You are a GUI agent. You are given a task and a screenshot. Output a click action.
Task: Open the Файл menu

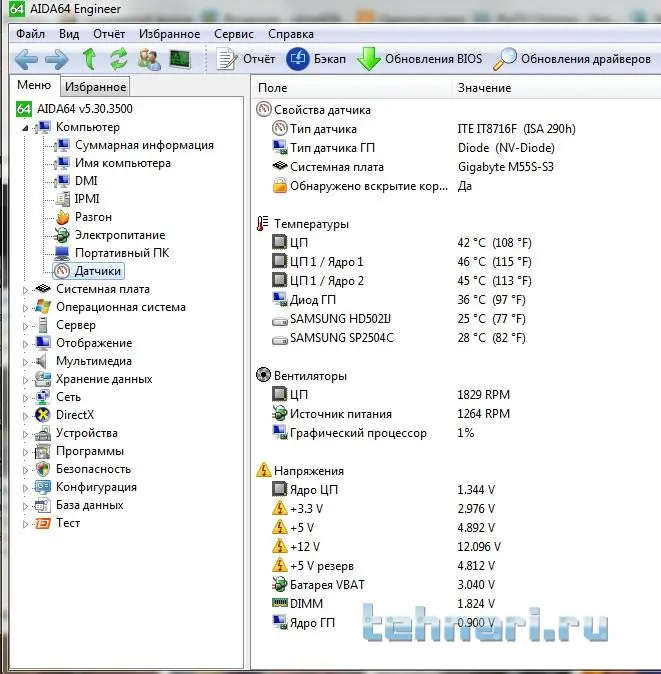tap(30, 34)
